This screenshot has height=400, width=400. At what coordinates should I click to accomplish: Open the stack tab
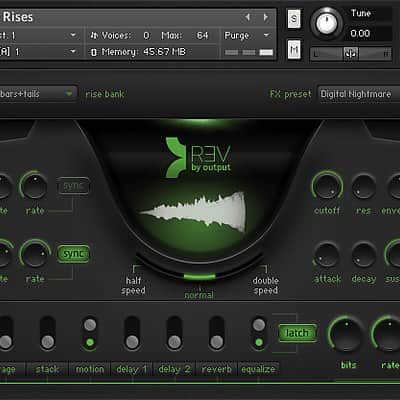[47, 369]
